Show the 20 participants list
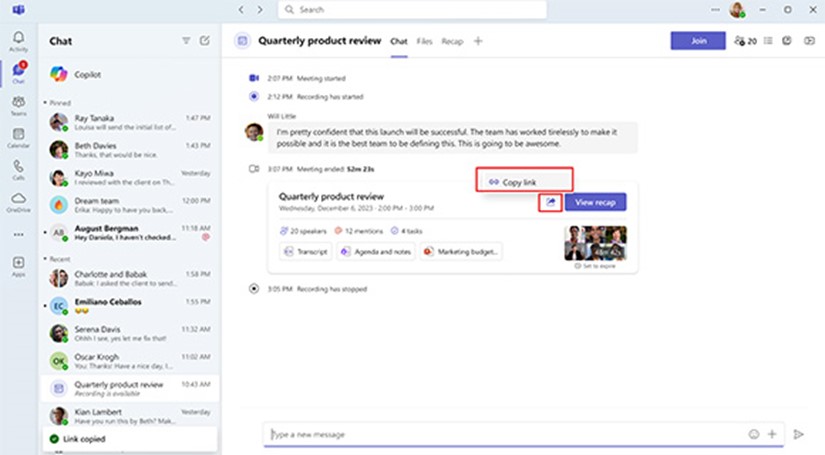The height and width of the screenshot is (455, 825). [x=746, y=41]
